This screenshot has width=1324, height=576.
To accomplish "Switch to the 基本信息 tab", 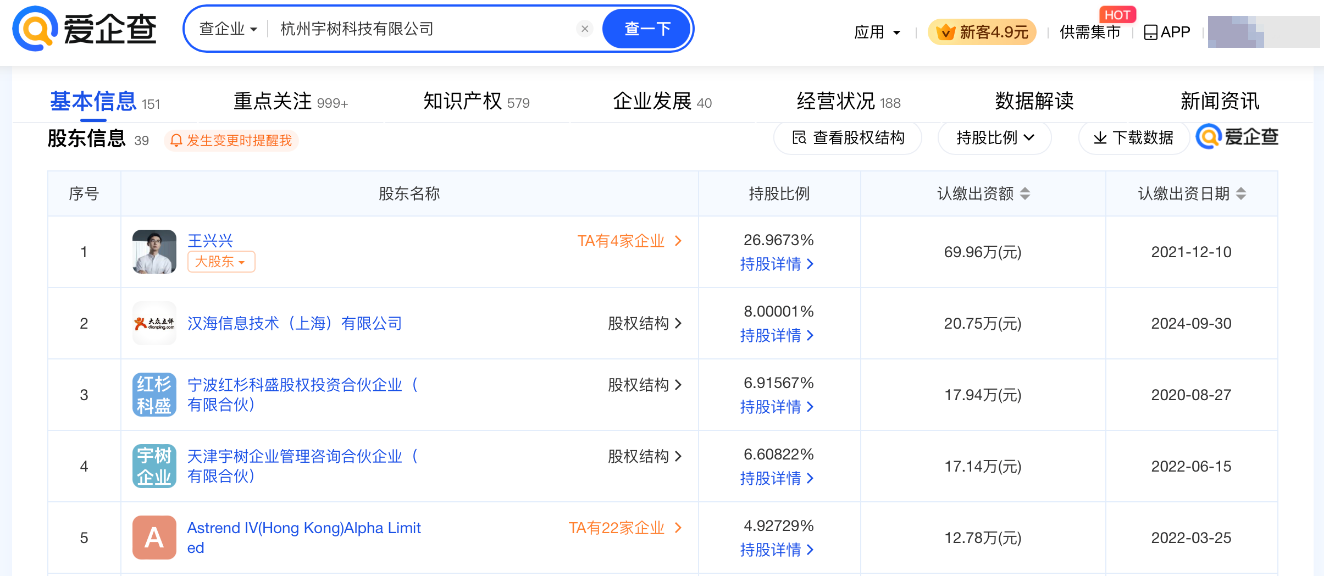I will click(105, 102).
